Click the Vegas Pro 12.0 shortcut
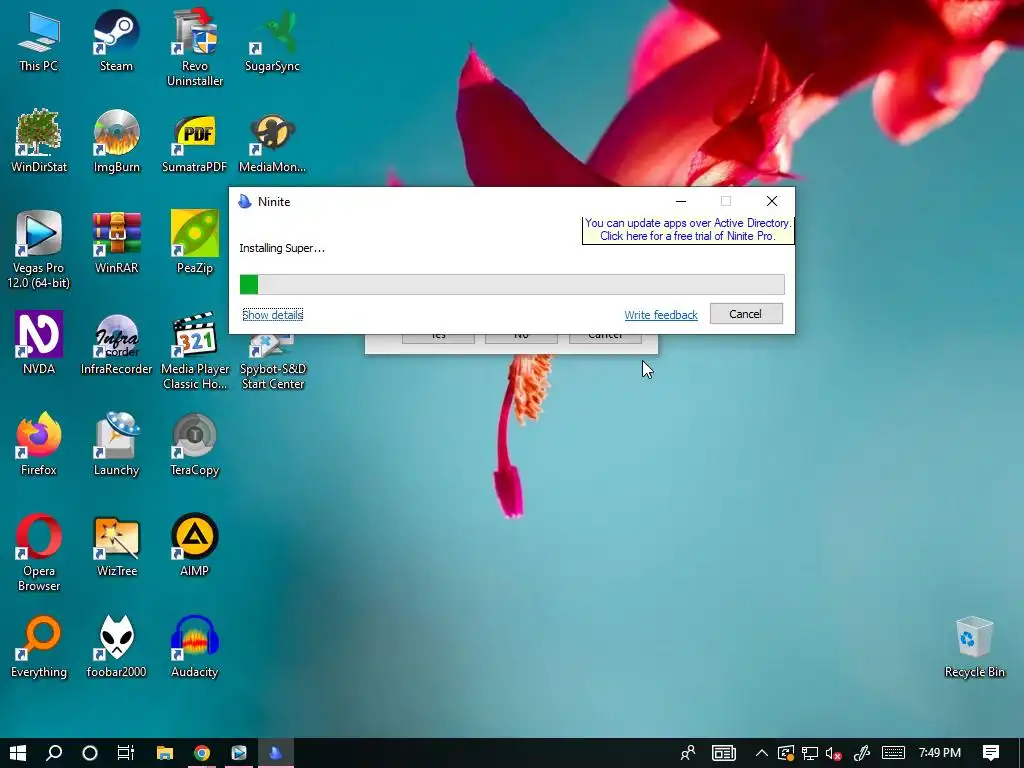The height and width of the screenshot is (768, 1024). click(x=39, y=250)
